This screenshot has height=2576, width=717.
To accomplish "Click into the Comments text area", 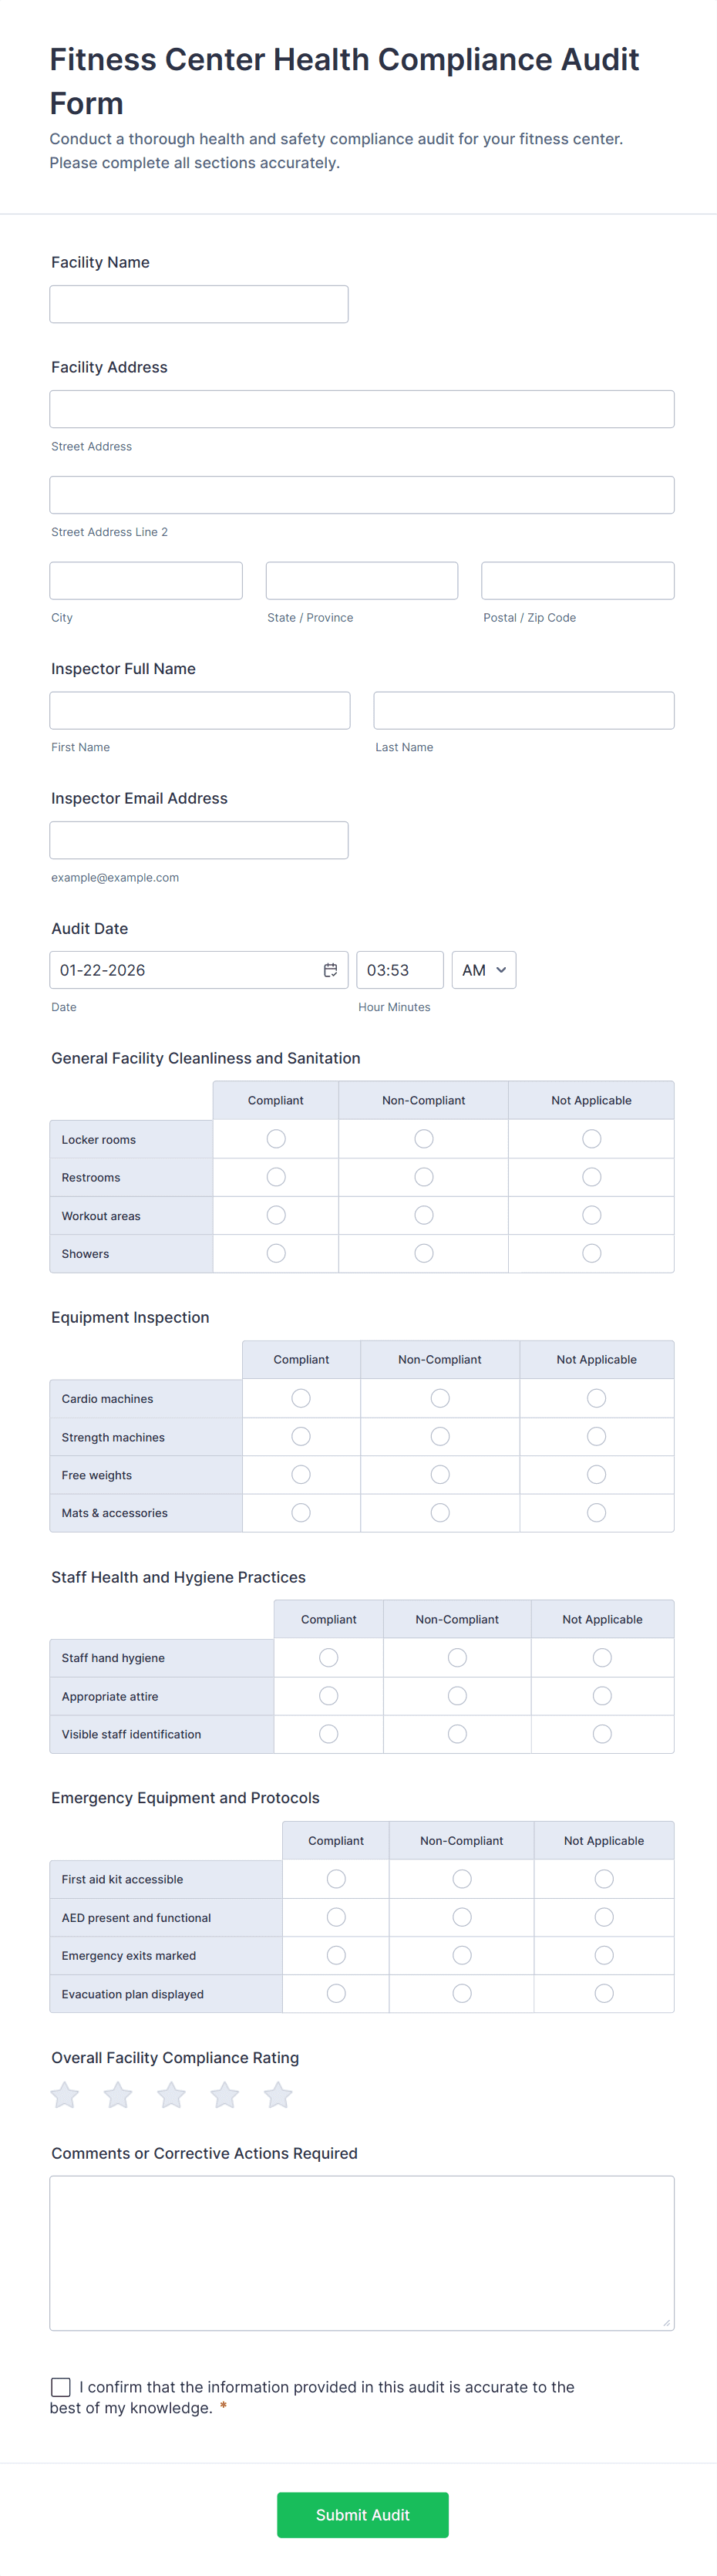I will click(x=362, y=2253).
